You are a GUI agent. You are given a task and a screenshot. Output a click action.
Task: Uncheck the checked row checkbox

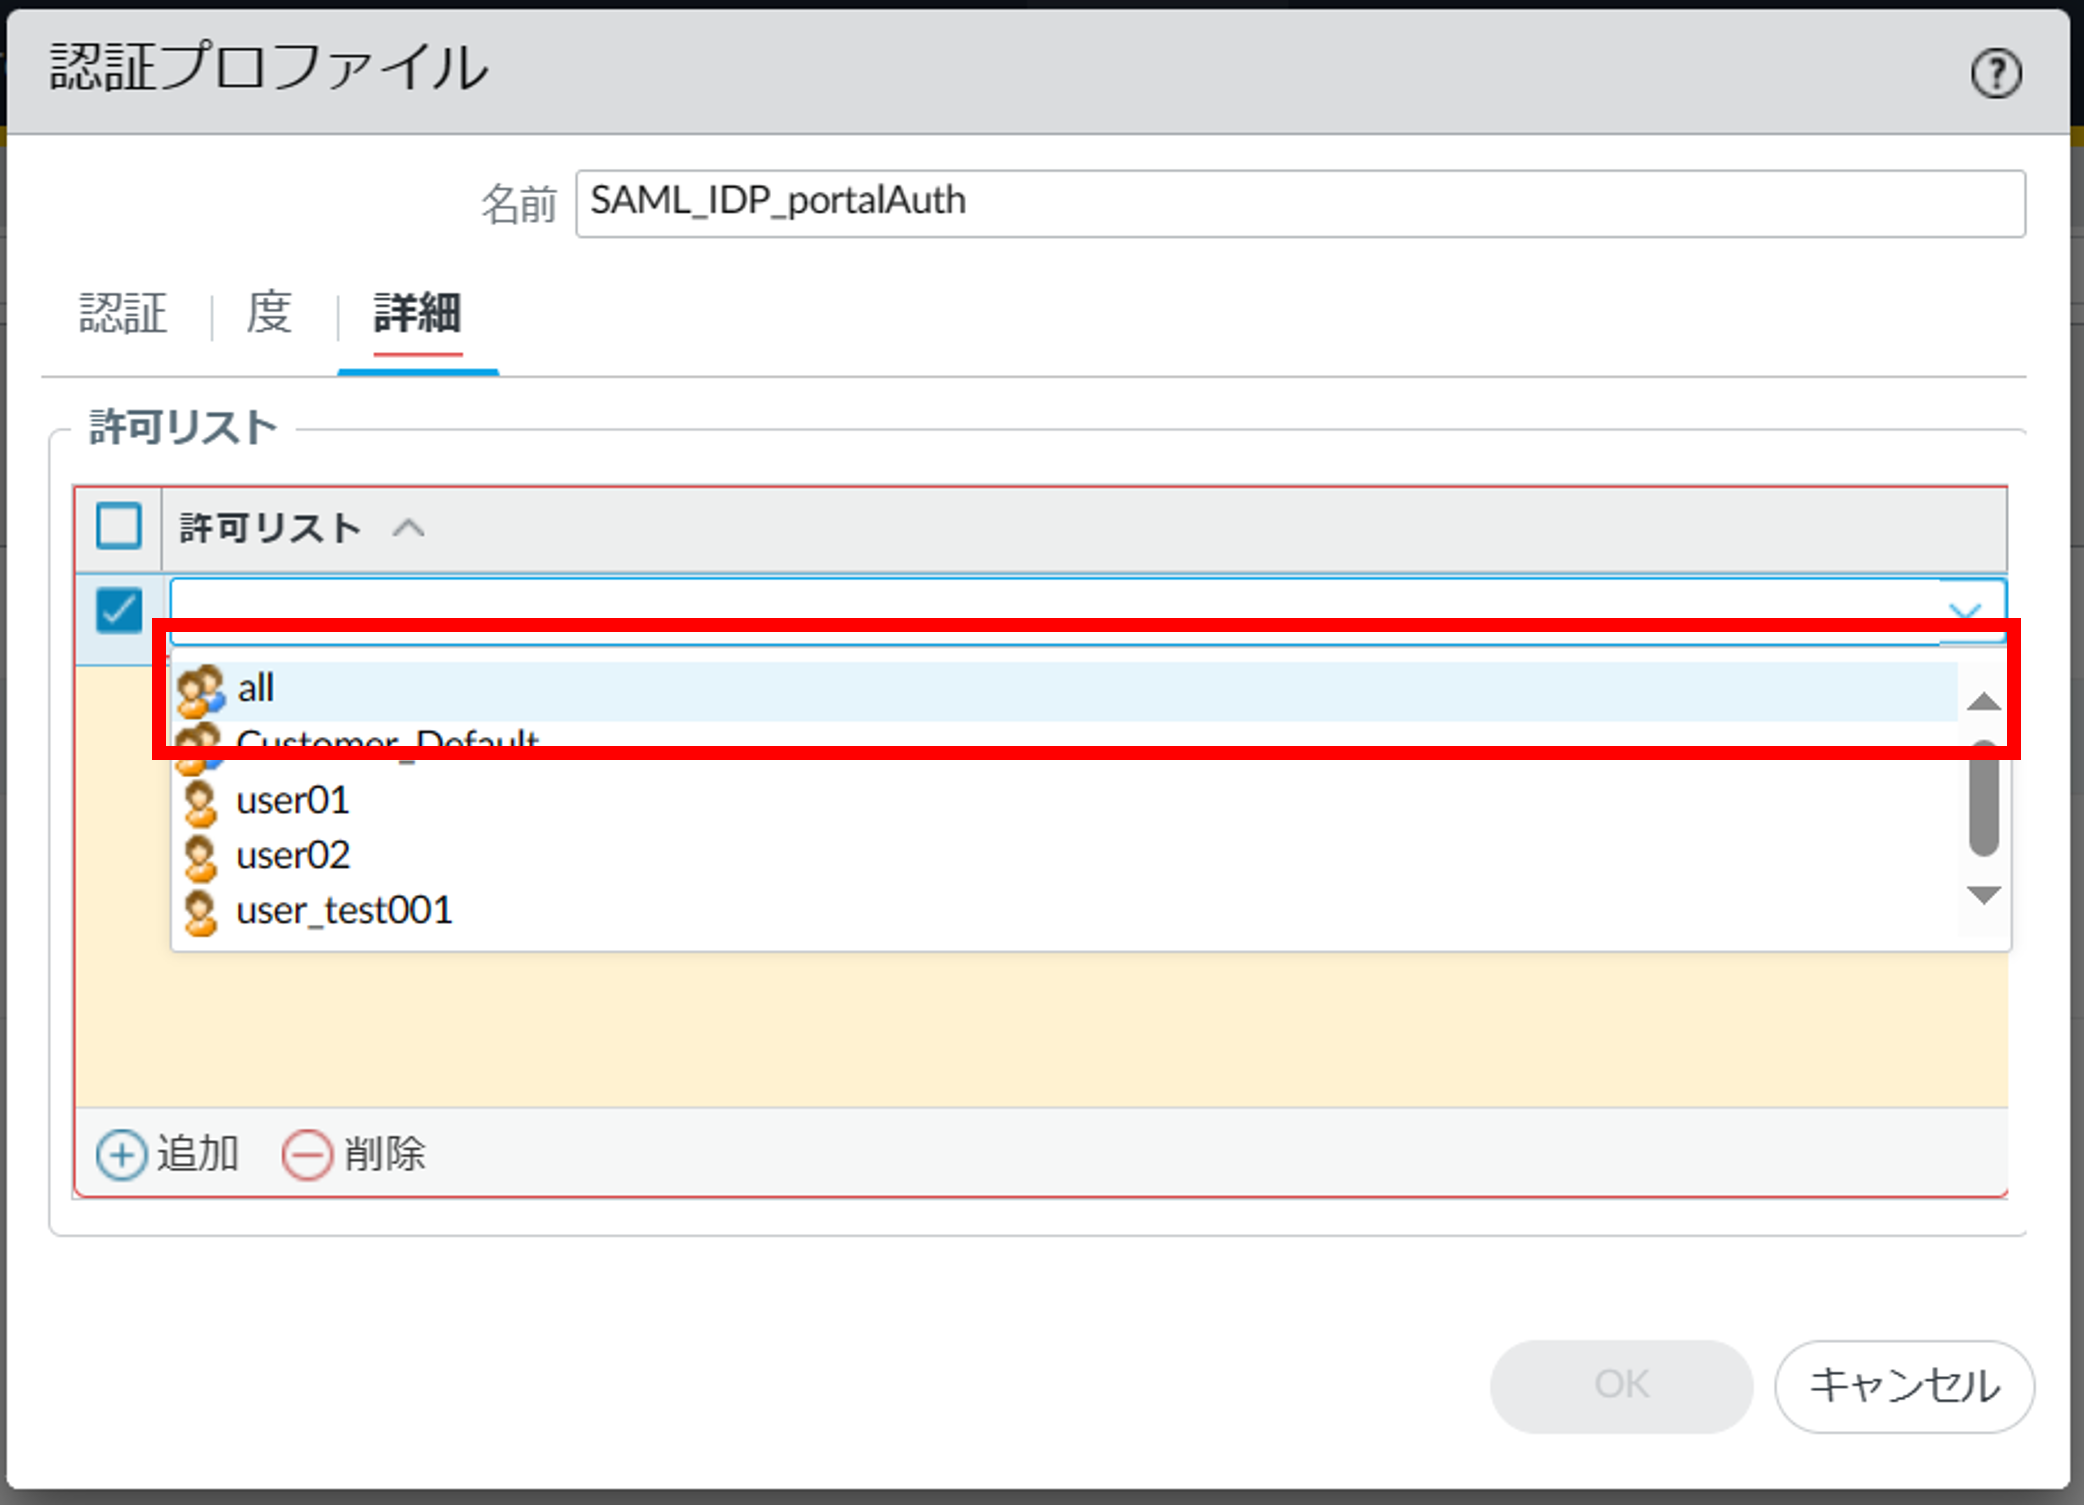pyautogui.click(x=119, y=609)
